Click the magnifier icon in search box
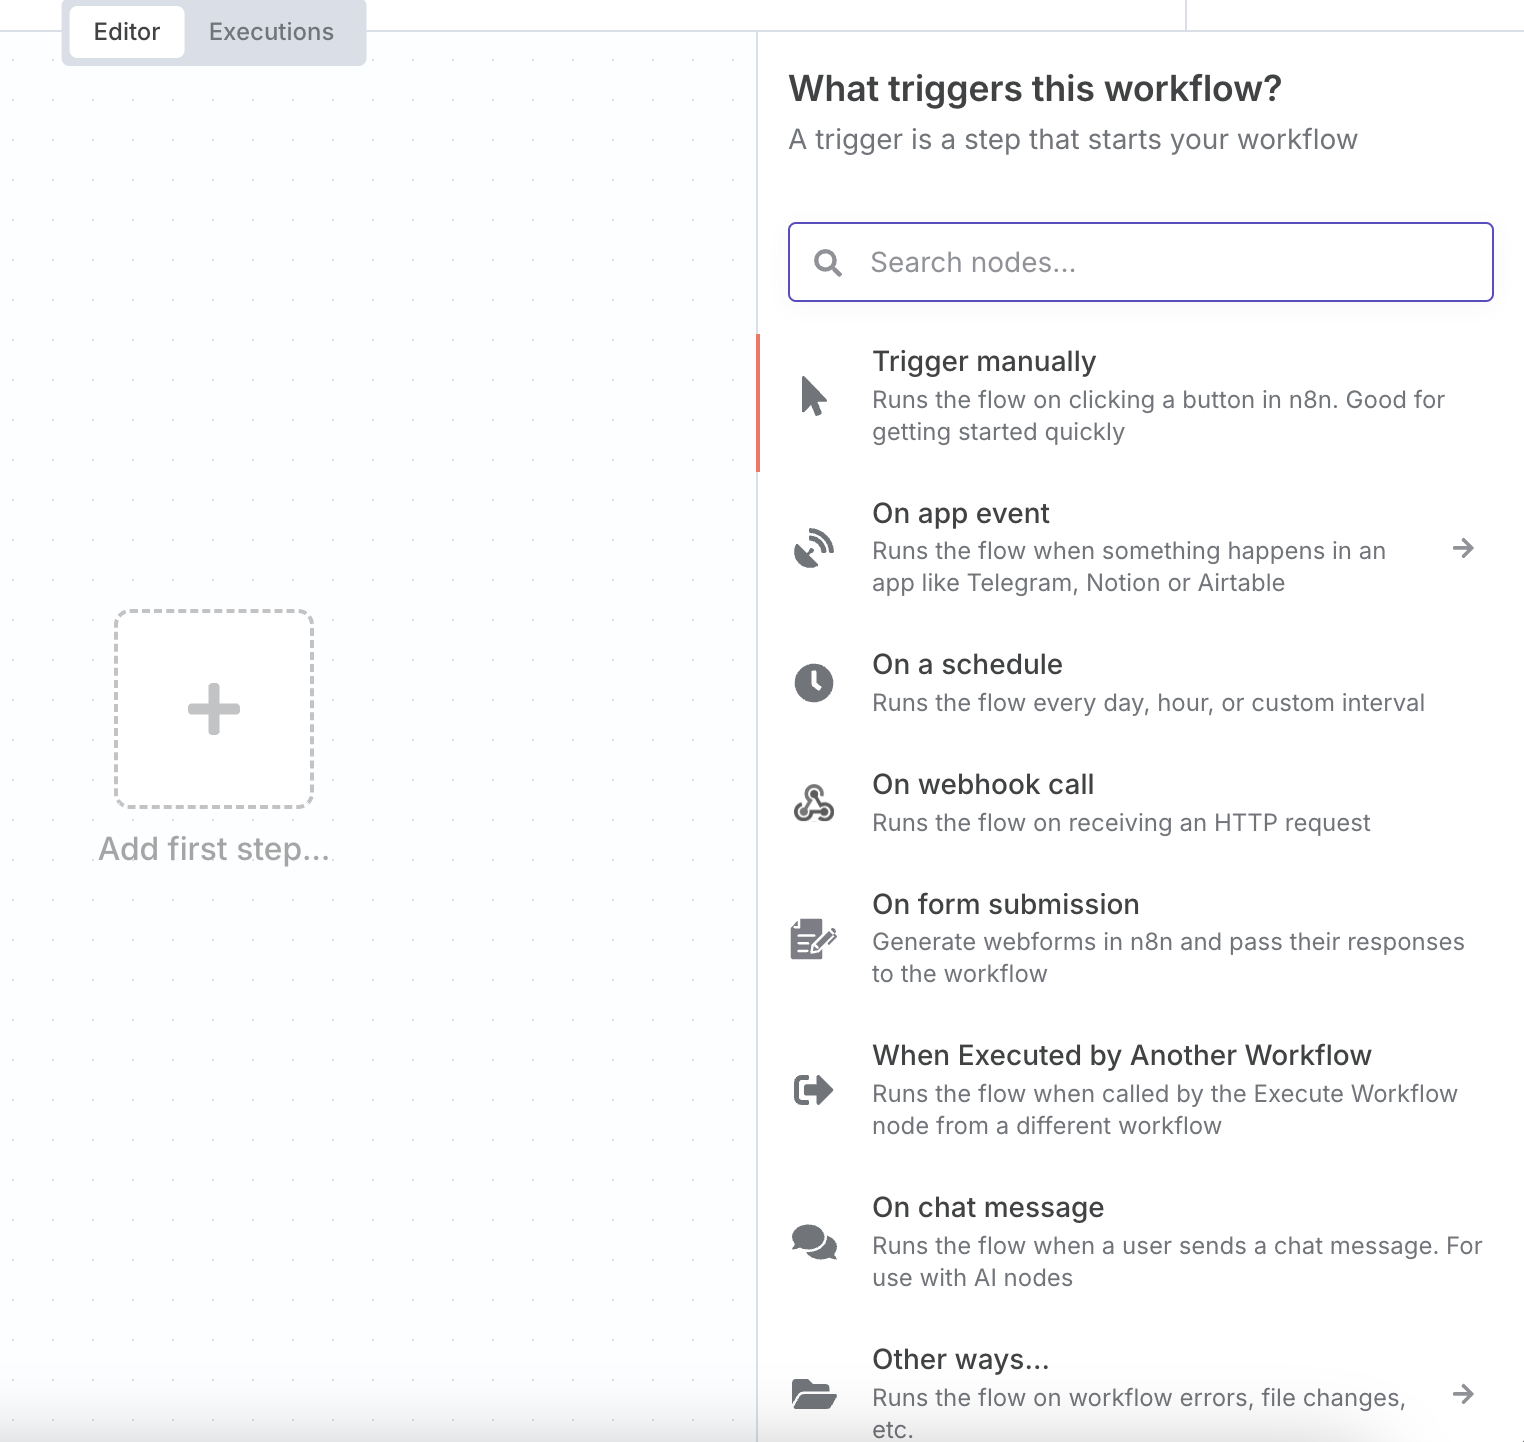This screenshot has height=1442, width=1524. pyautogui.click(x=828, y=263)
